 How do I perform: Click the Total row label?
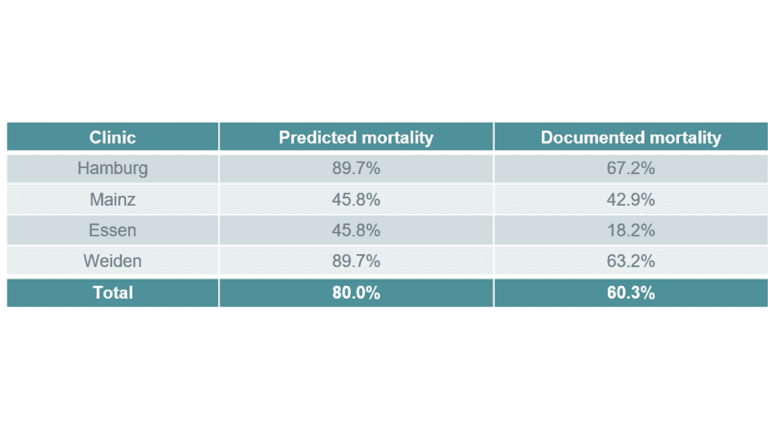112,293
